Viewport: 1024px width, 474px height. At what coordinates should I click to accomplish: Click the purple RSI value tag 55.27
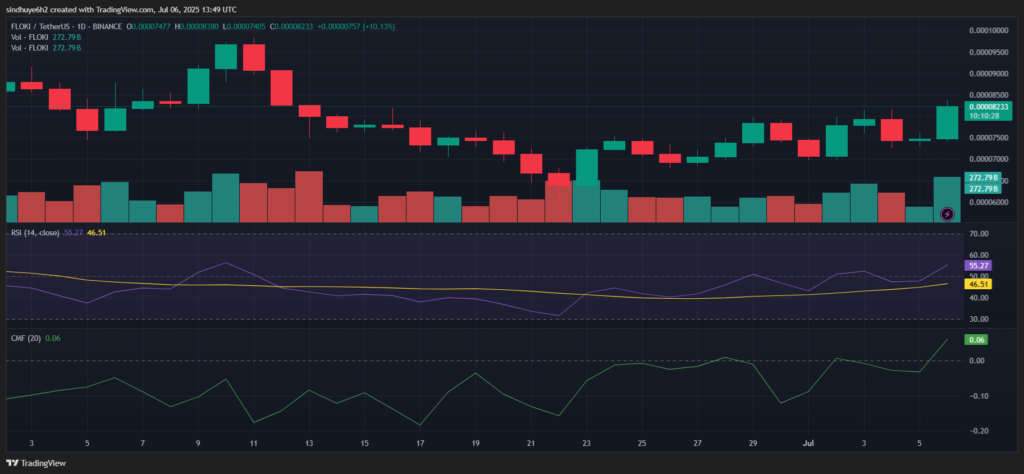(977, 266)
